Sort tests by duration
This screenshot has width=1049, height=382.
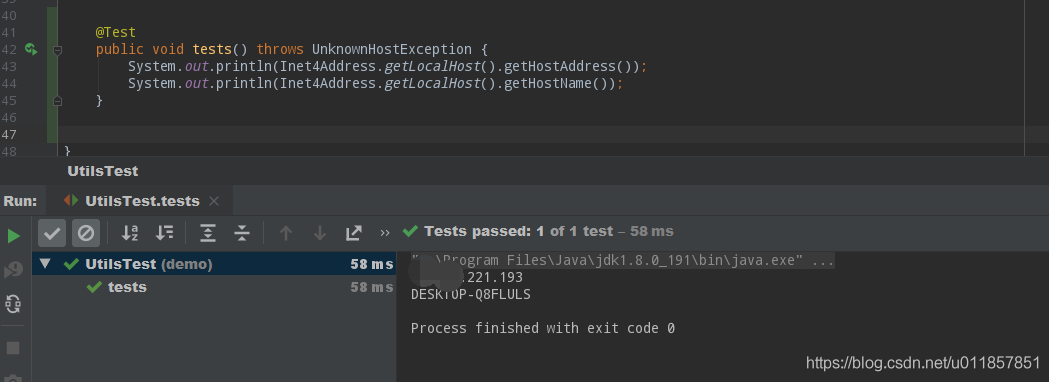coord(164,233)
